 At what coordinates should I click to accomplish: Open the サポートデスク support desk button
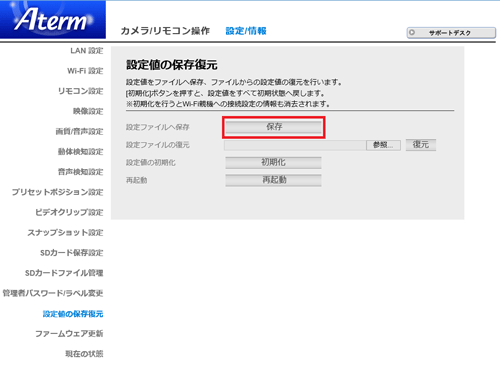[x=451, y=33]
